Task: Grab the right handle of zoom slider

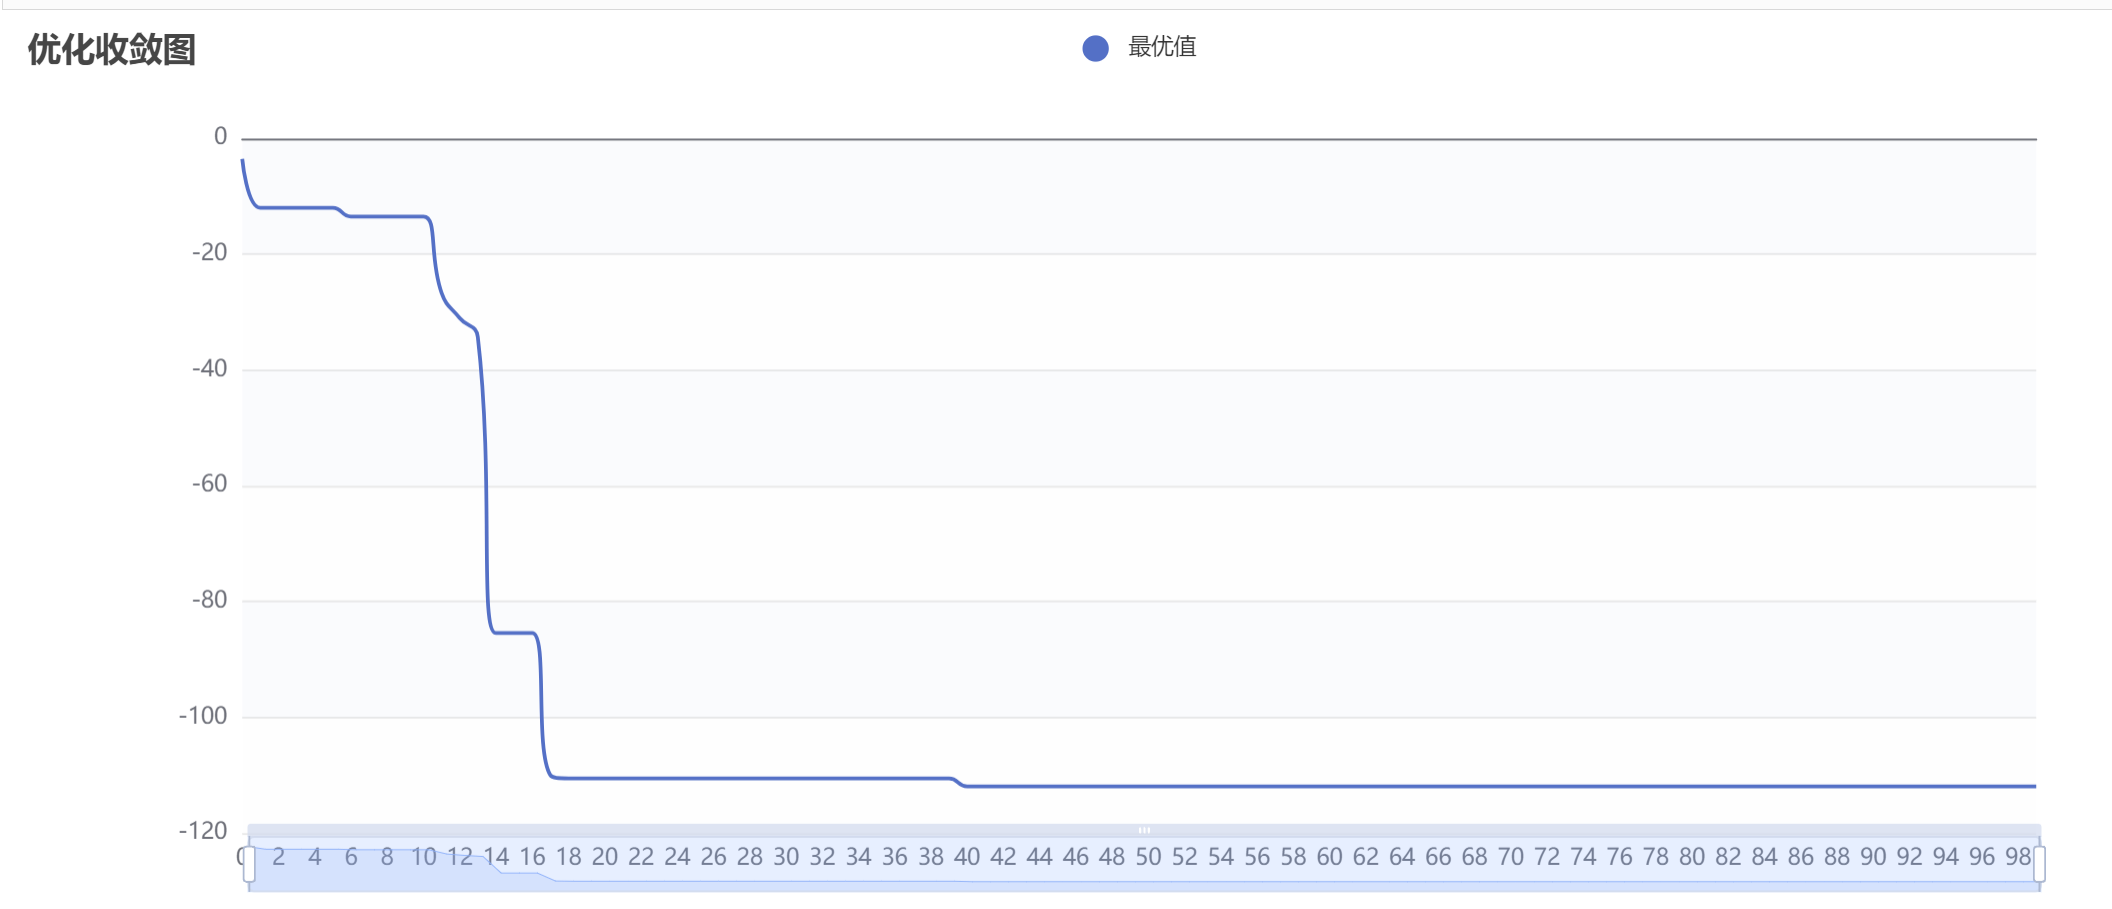Action: pyautogui.click(x=2039, y=863)
